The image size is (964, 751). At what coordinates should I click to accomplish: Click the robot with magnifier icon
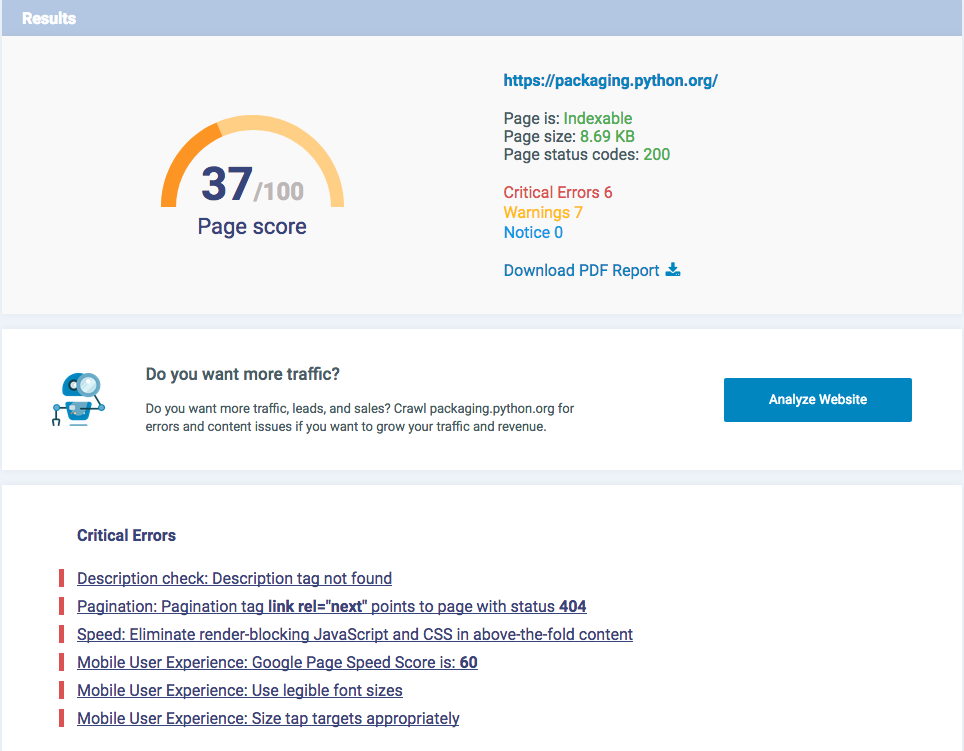click(x=79, y=399)
